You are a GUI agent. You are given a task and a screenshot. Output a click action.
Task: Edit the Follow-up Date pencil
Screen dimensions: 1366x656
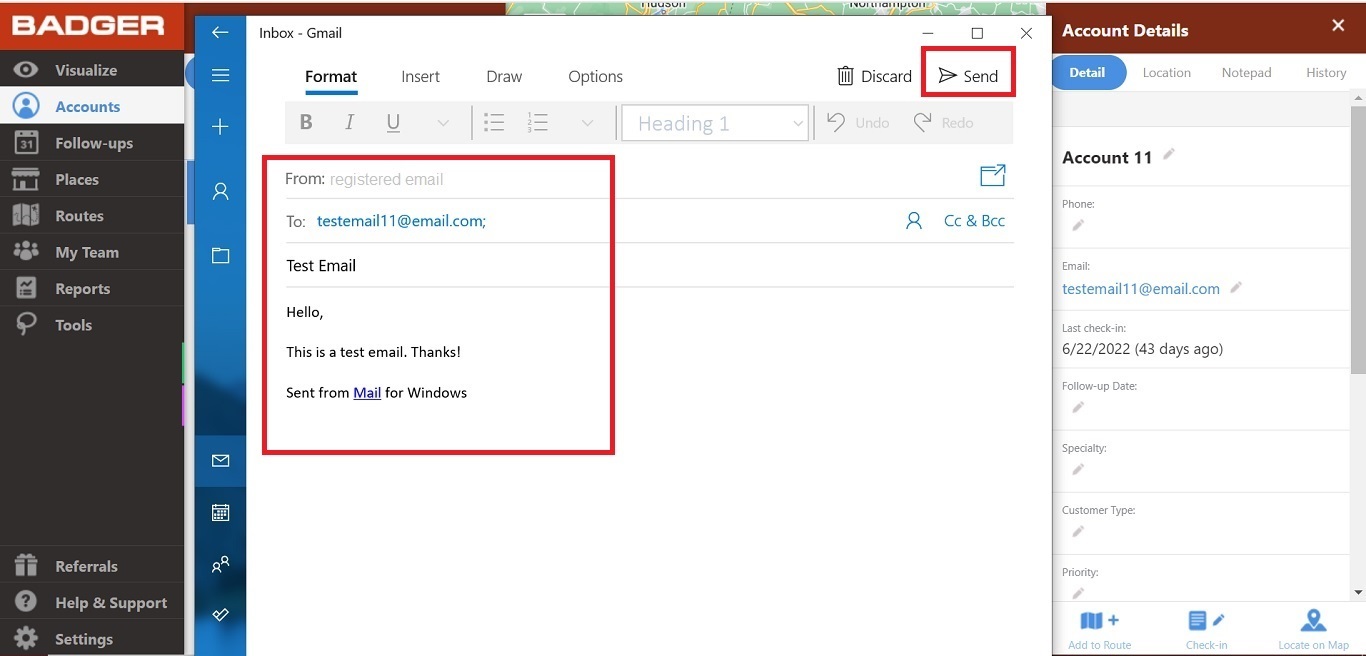[x=1078, y=408]
